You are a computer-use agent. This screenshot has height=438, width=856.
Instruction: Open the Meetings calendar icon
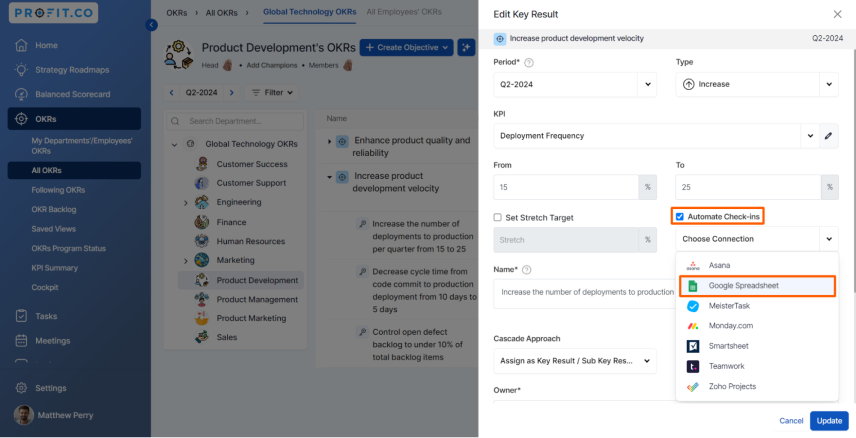point(21,341)
